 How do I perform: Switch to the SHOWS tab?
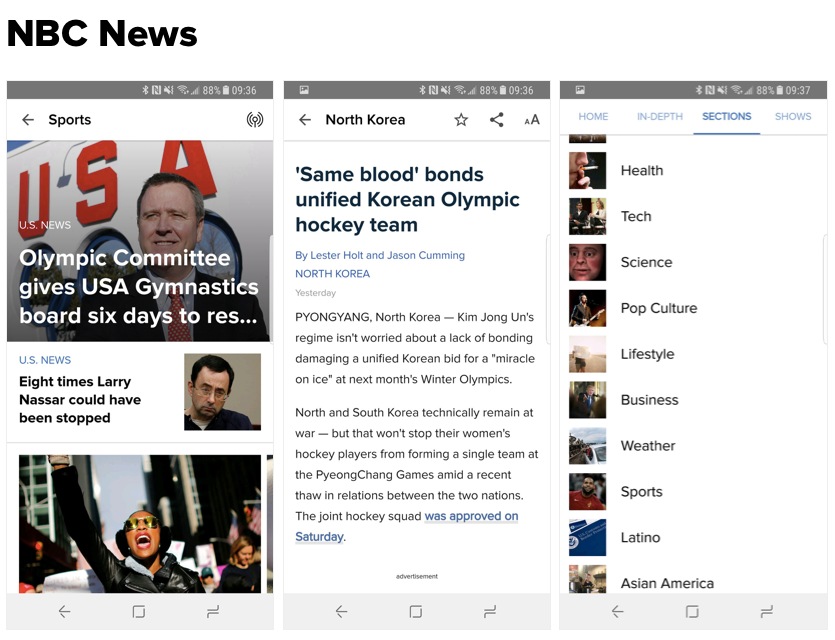coord(793,117)
